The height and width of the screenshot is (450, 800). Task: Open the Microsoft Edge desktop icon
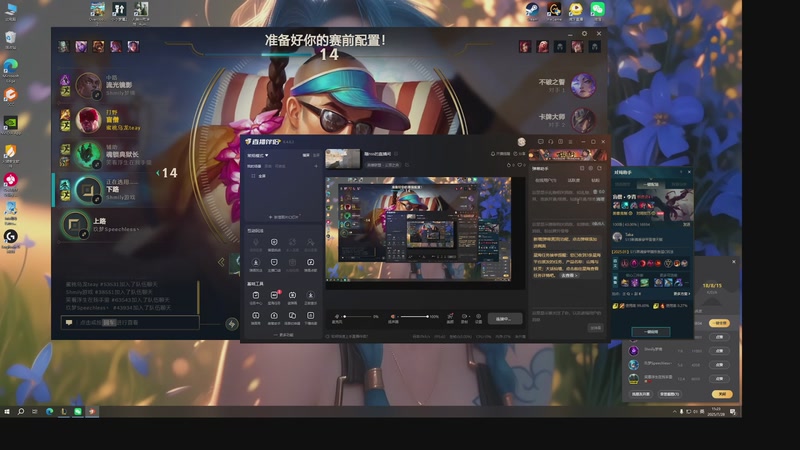tap(11, 69)
